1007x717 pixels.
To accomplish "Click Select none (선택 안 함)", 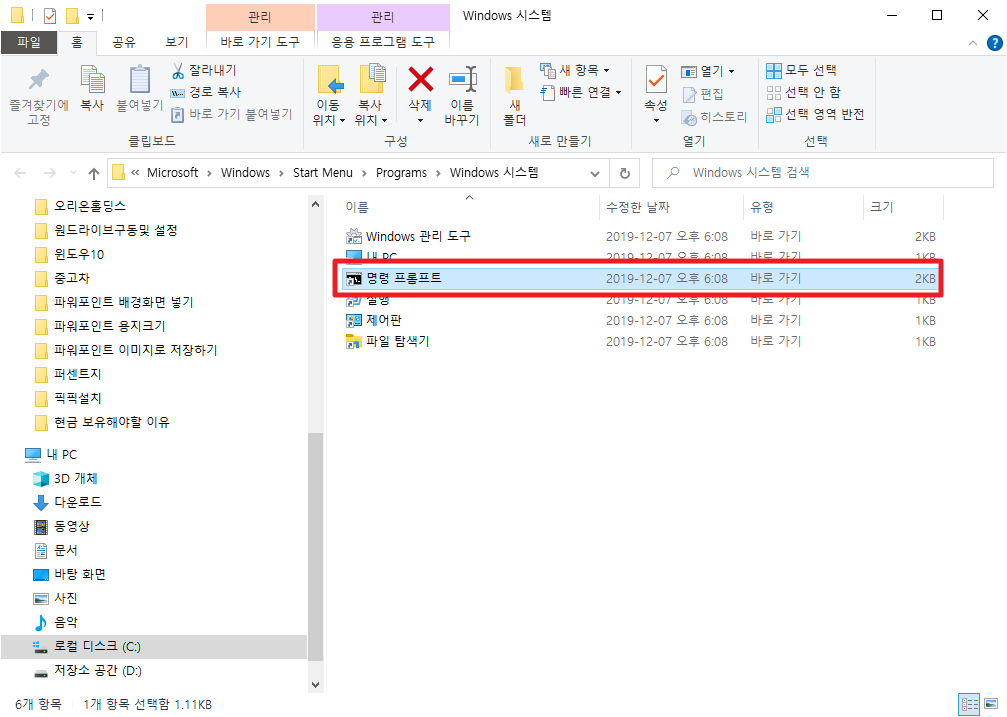I will [803, 93].
